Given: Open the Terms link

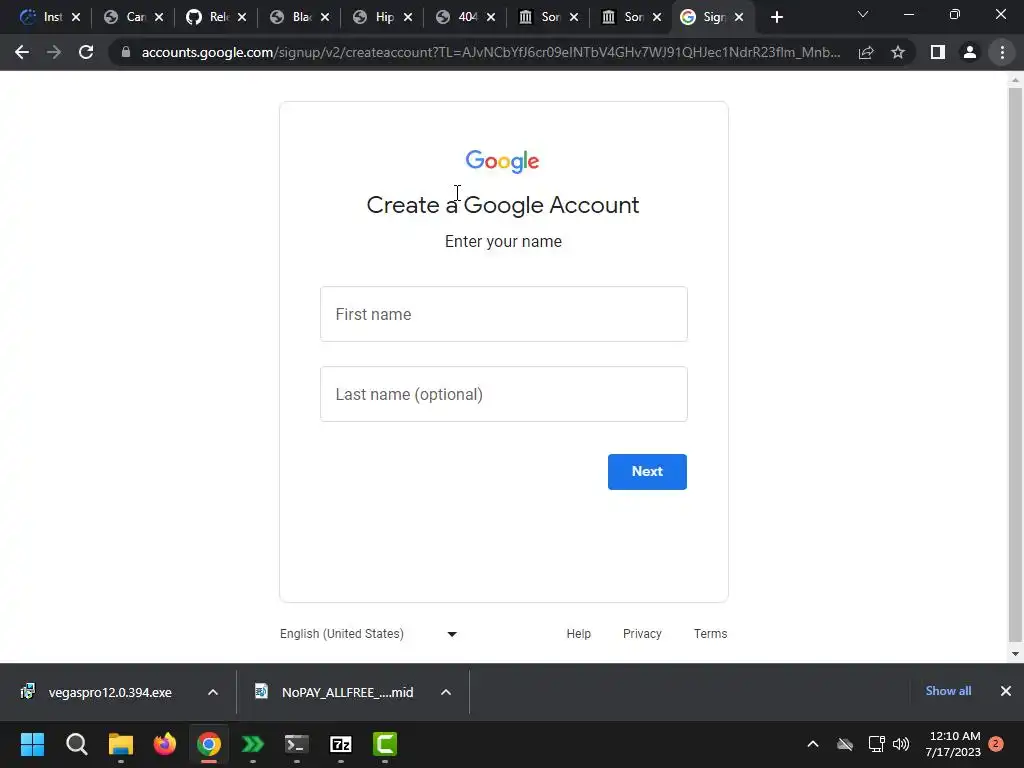Looking at the screenshot, I should point(711,633).
